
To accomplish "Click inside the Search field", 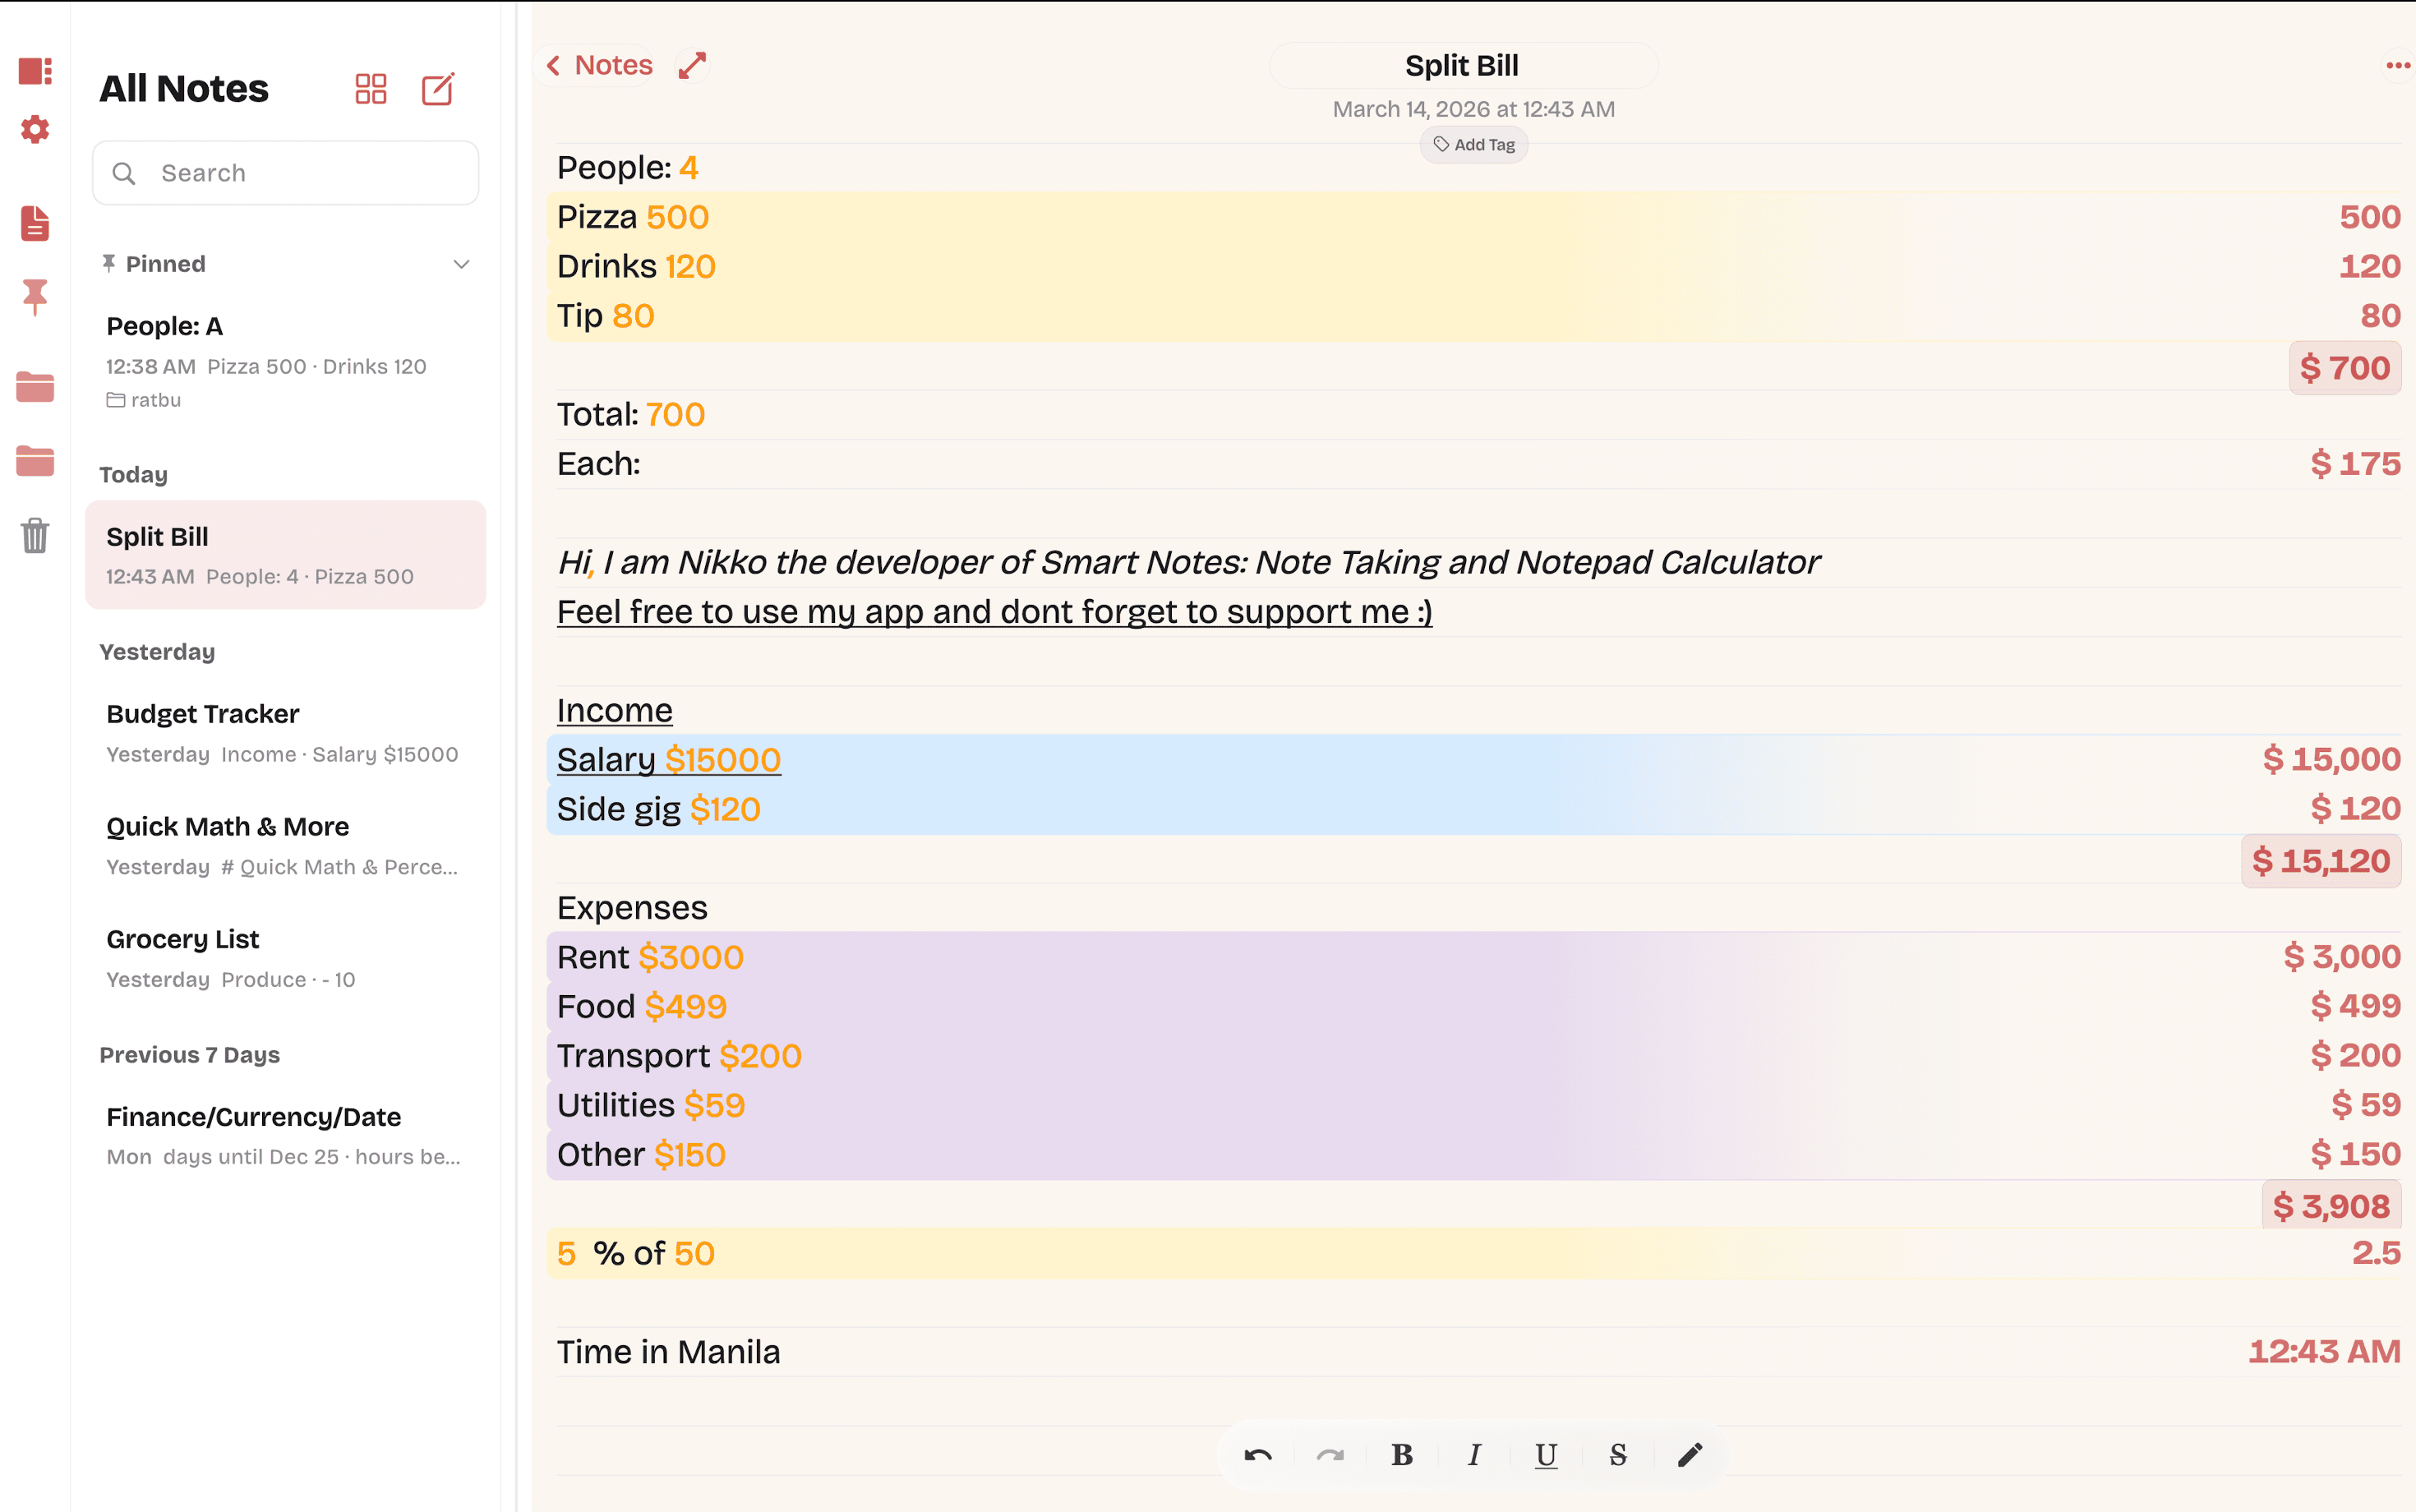I will click(285, 172).
